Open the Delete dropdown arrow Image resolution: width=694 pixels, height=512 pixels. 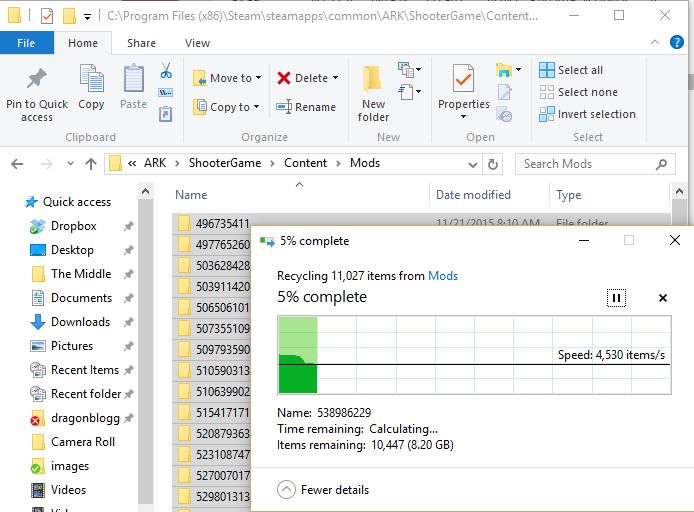click(335, 78)
